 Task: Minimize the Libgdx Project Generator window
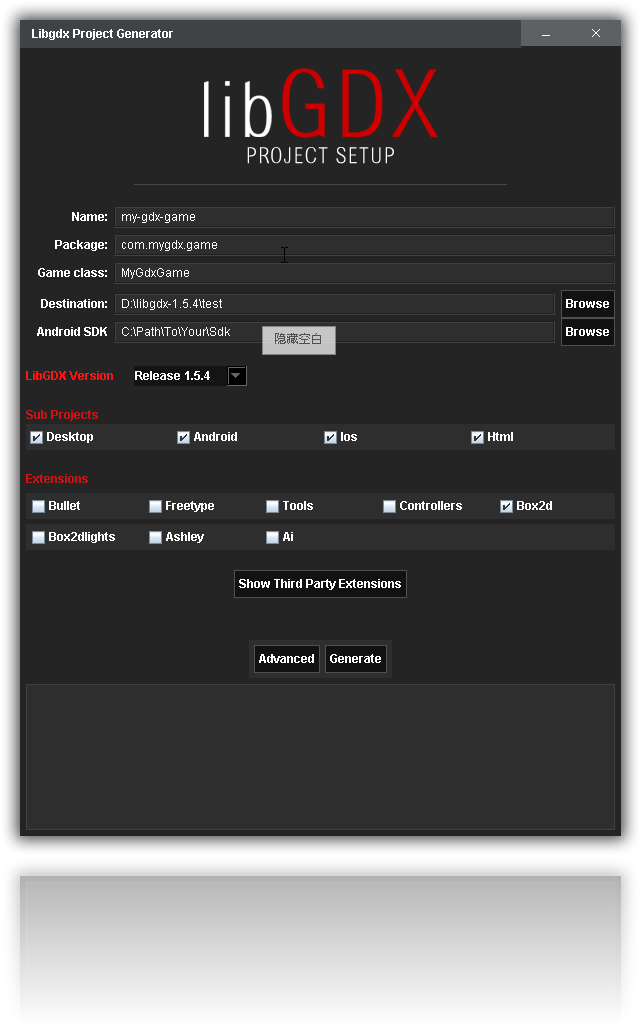coord(546,33)
